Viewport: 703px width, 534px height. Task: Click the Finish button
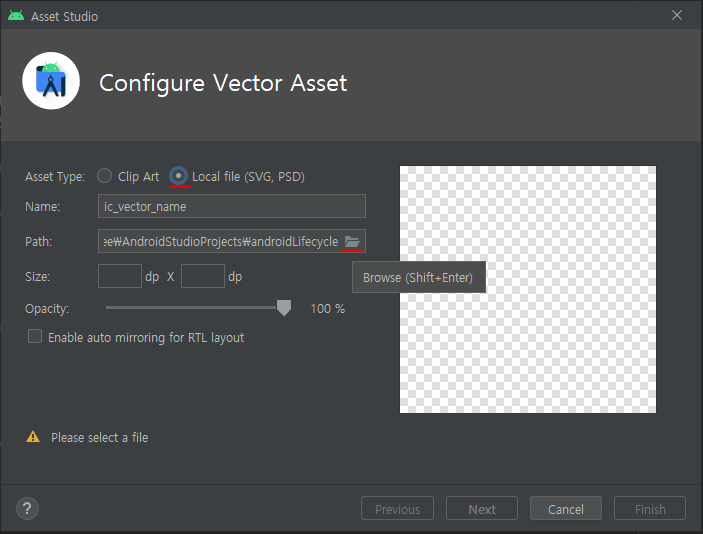point(650,508)
